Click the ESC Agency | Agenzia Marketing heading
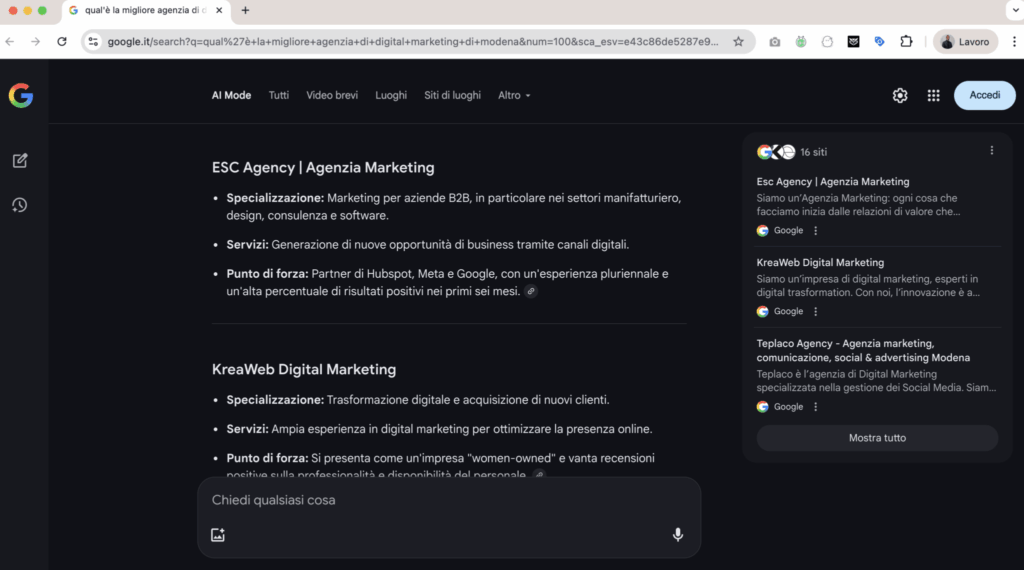Screen dimensions: 1024x570 (323, 168)
